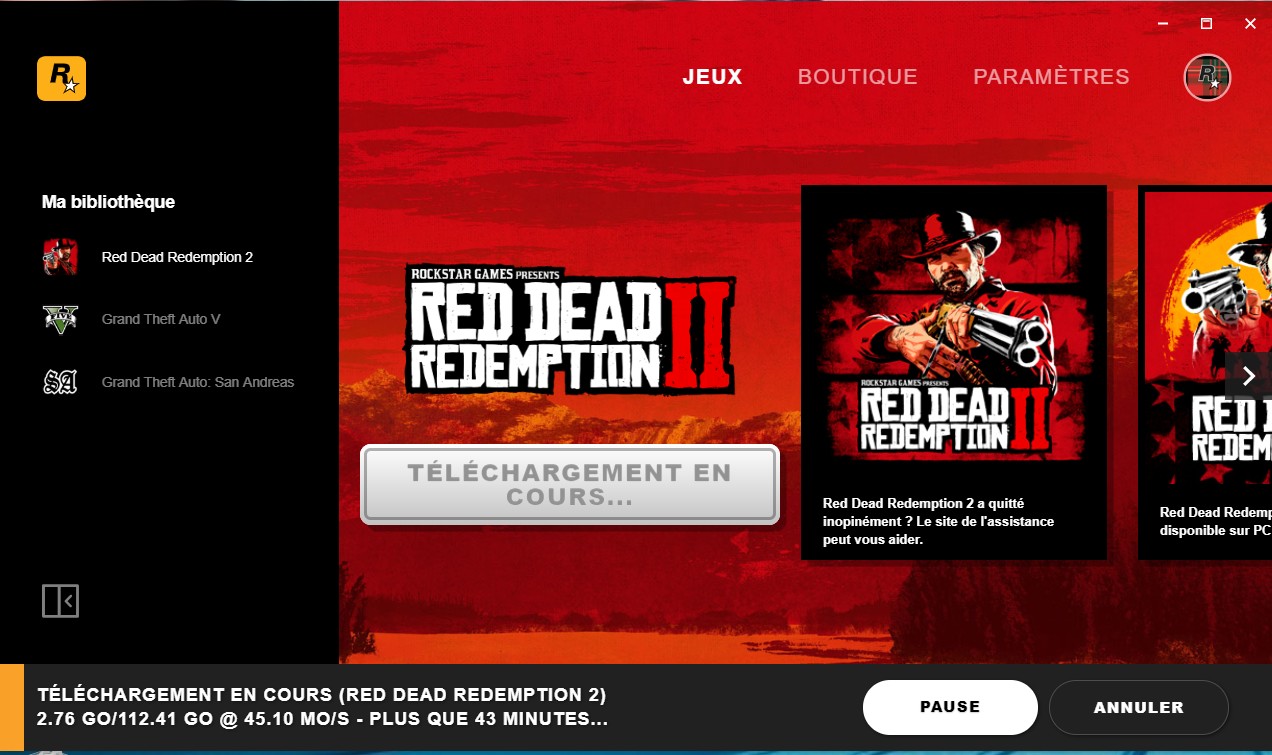Pause the Red Dead Redemption 2 download
The width and height of the screenshot is (1272, 755).
tap(950, 707)
